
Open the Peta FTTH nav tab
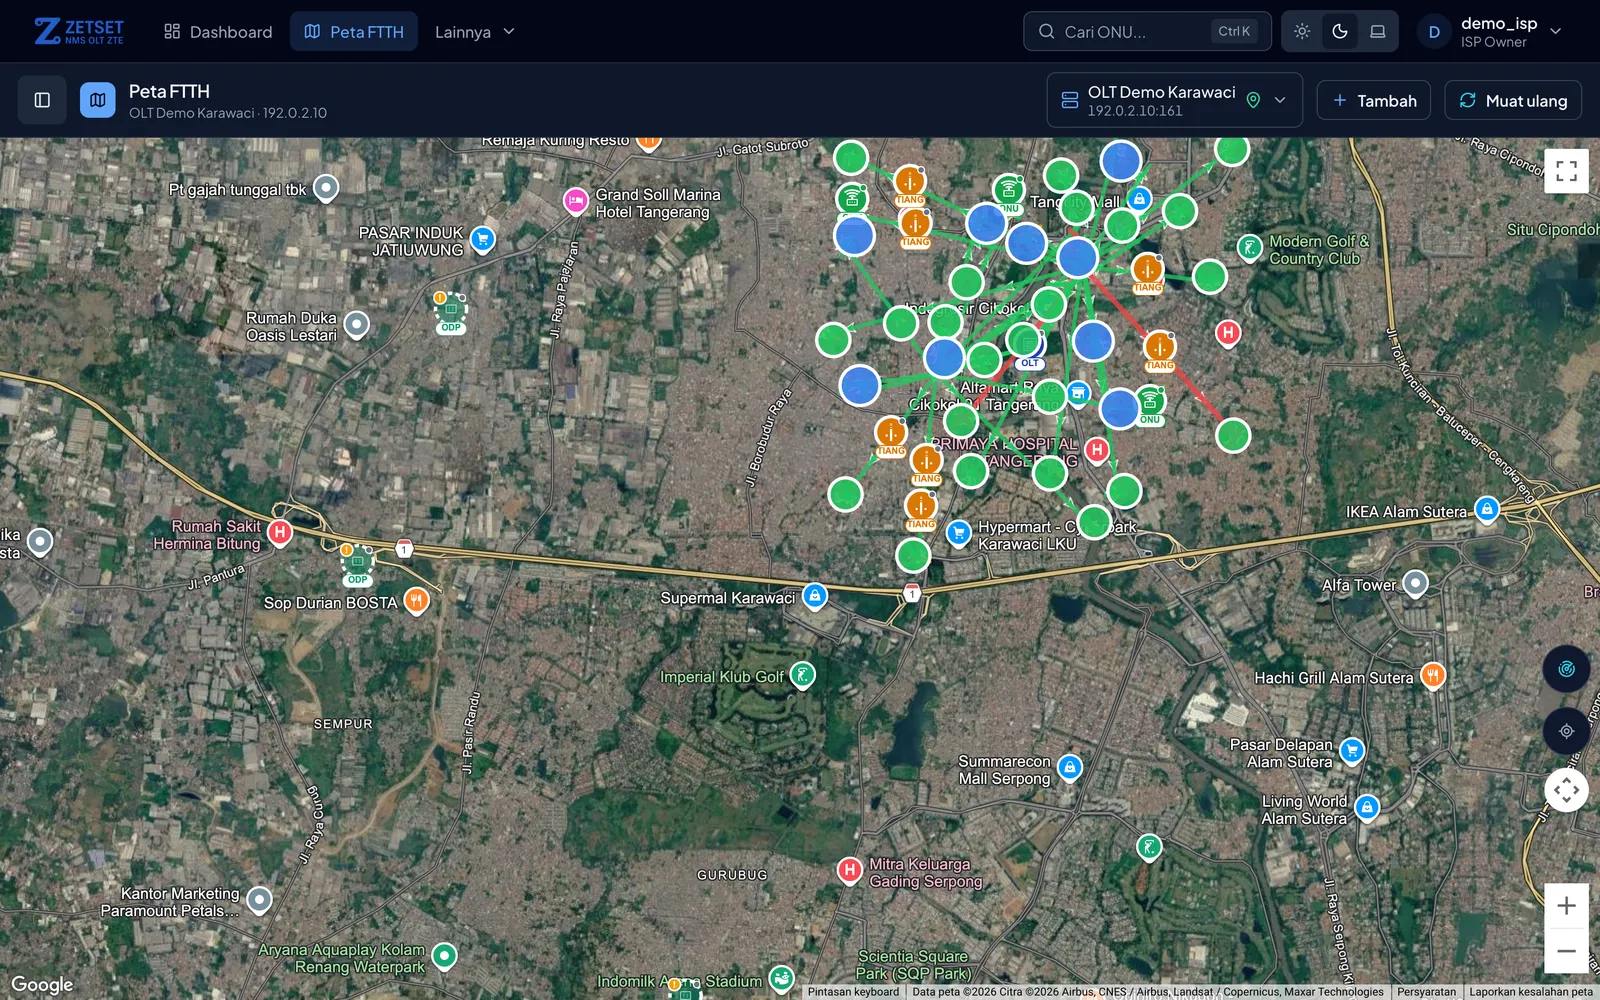pyautogui.click(x=354, y=31)
